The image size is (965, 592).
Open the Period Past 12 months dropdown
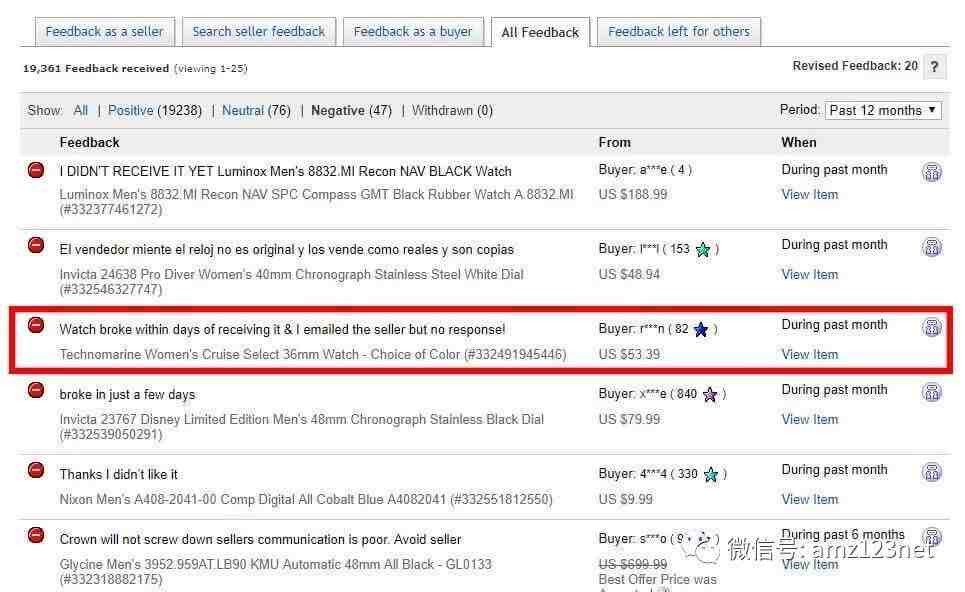click(x=883, y=111)
